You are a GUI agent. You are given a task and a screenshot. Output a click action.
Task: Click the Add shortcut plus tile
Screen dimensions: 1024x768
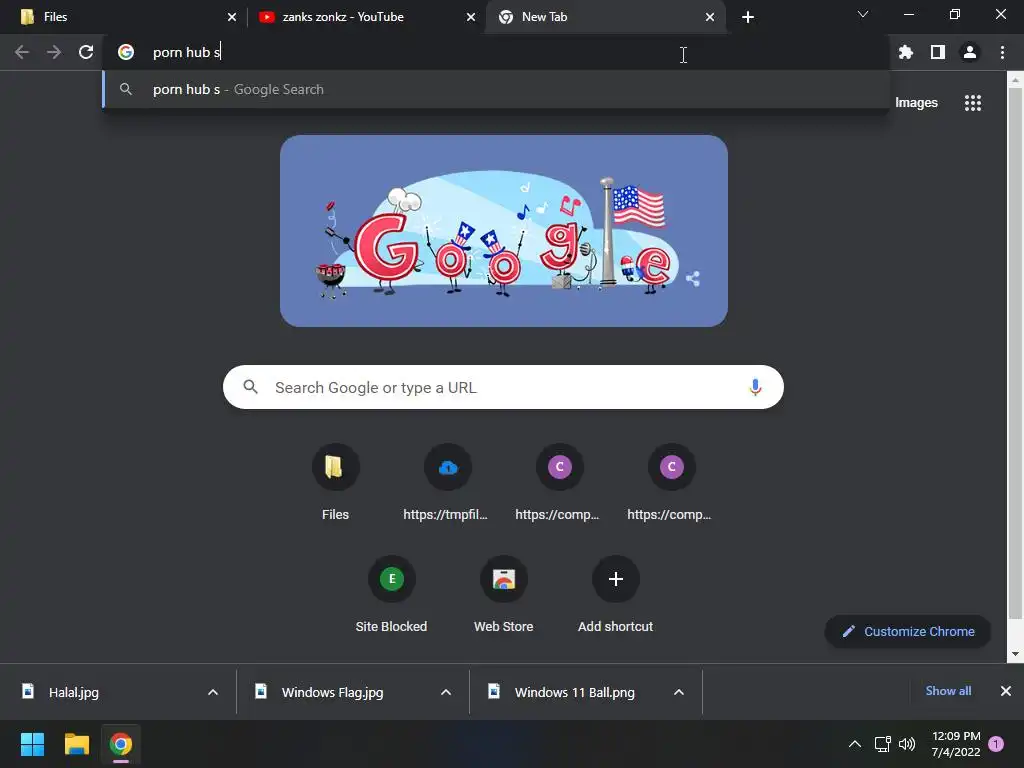click(x=615, y=594)
